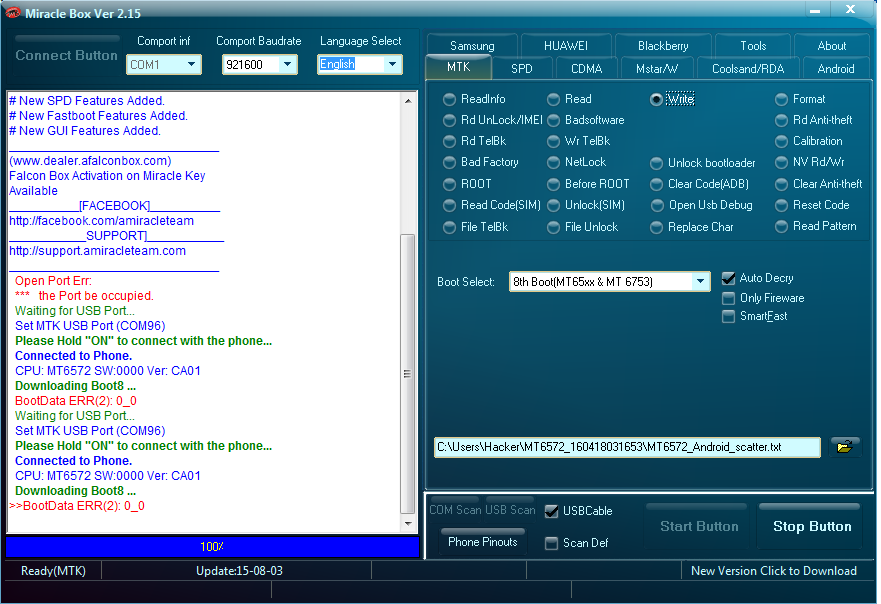Expand the Language Select dropdown
The width and height of the screenshot is (881, 604).
(393, 65)
